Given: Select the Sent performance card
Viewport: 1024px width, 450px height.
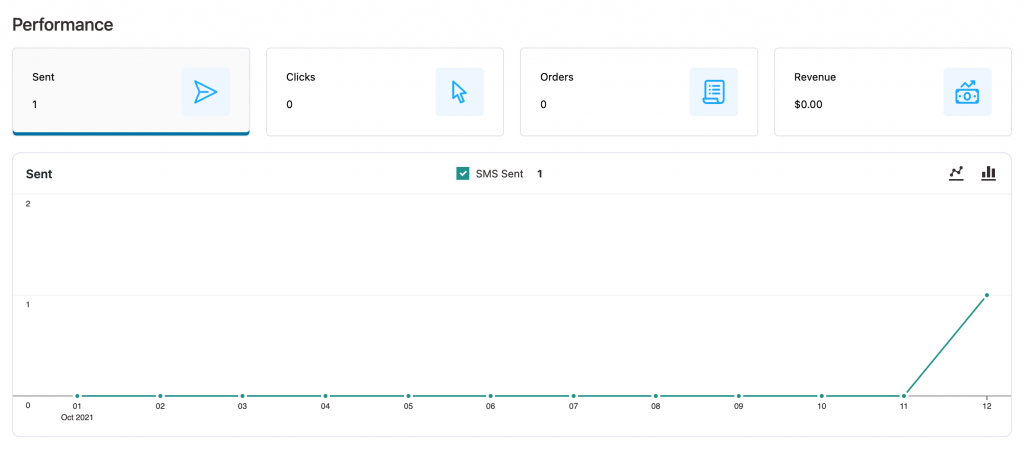Looking at the screenshot, I should coord(131,91).
